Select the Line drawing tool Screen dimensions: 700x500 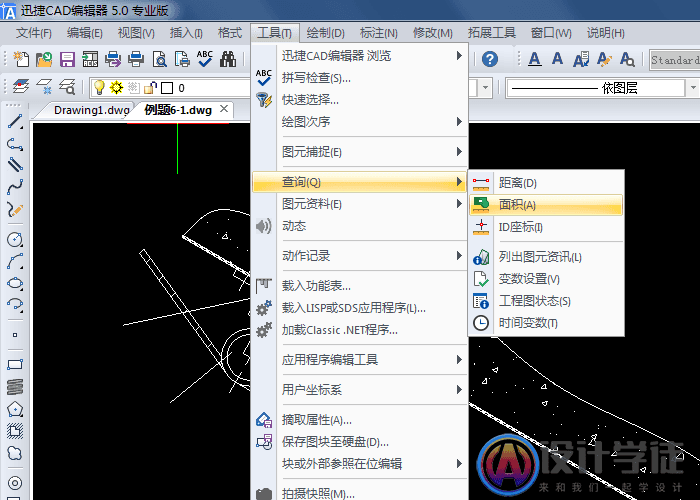(x=15, y=121)
